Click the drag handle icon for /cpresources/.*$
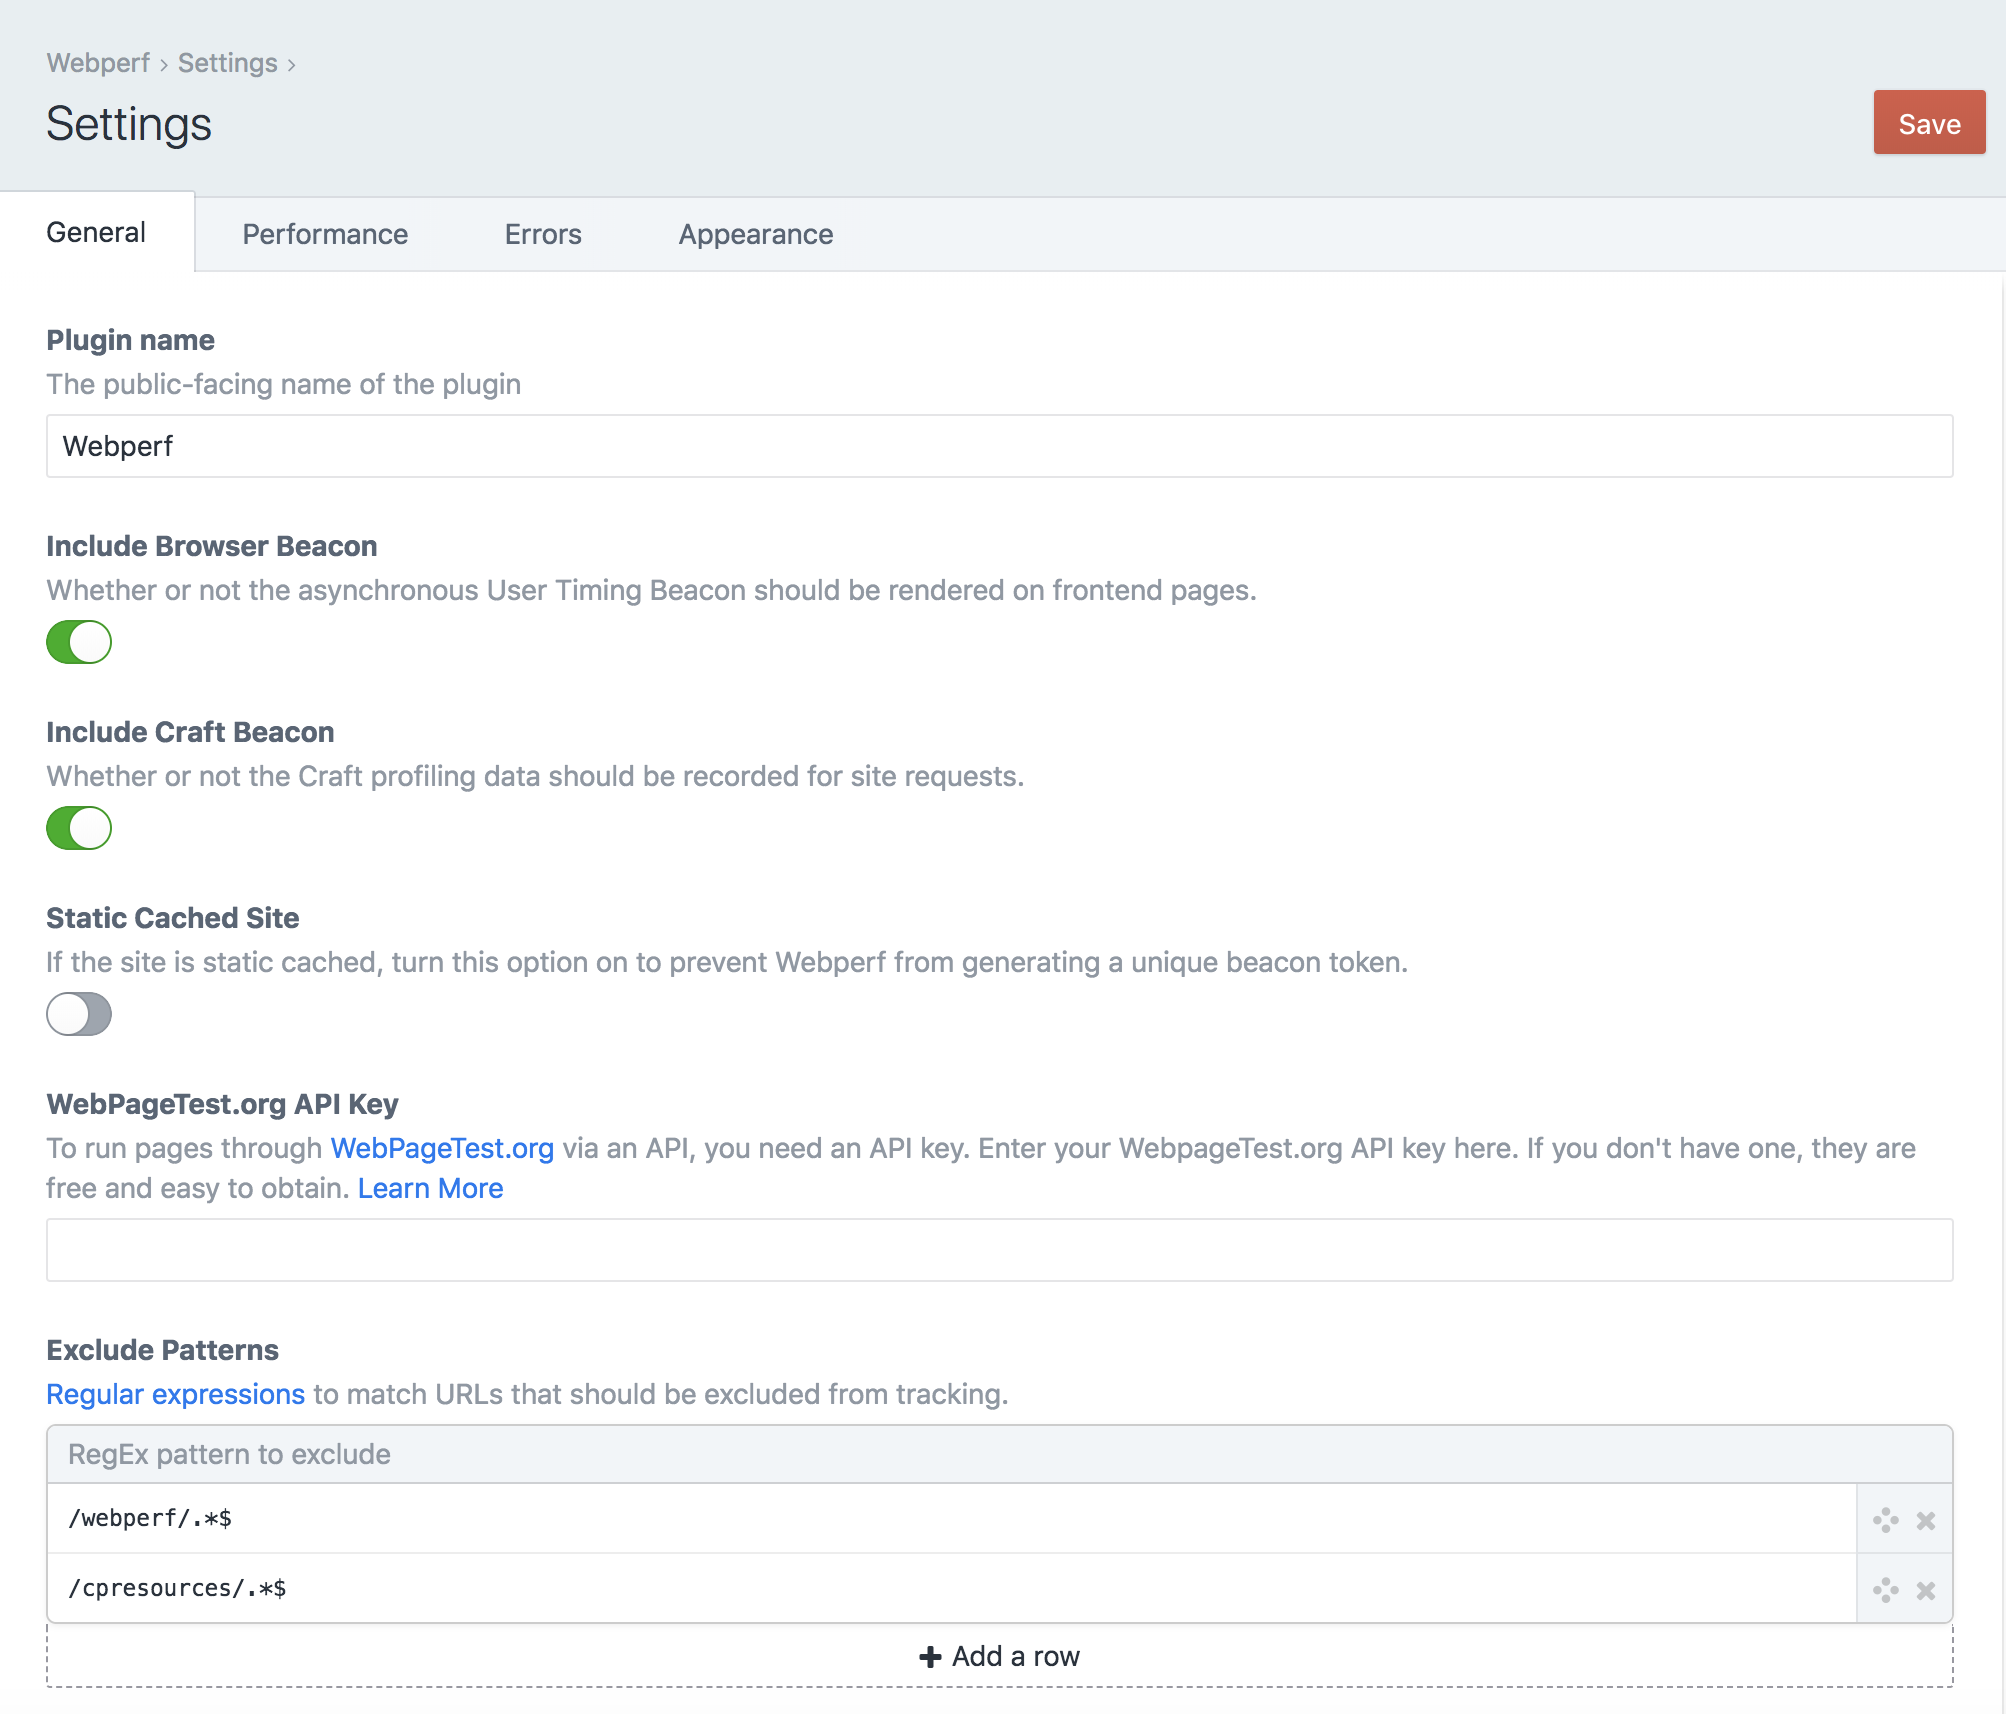The image size is (2006, 1714). [1882, 1590]
